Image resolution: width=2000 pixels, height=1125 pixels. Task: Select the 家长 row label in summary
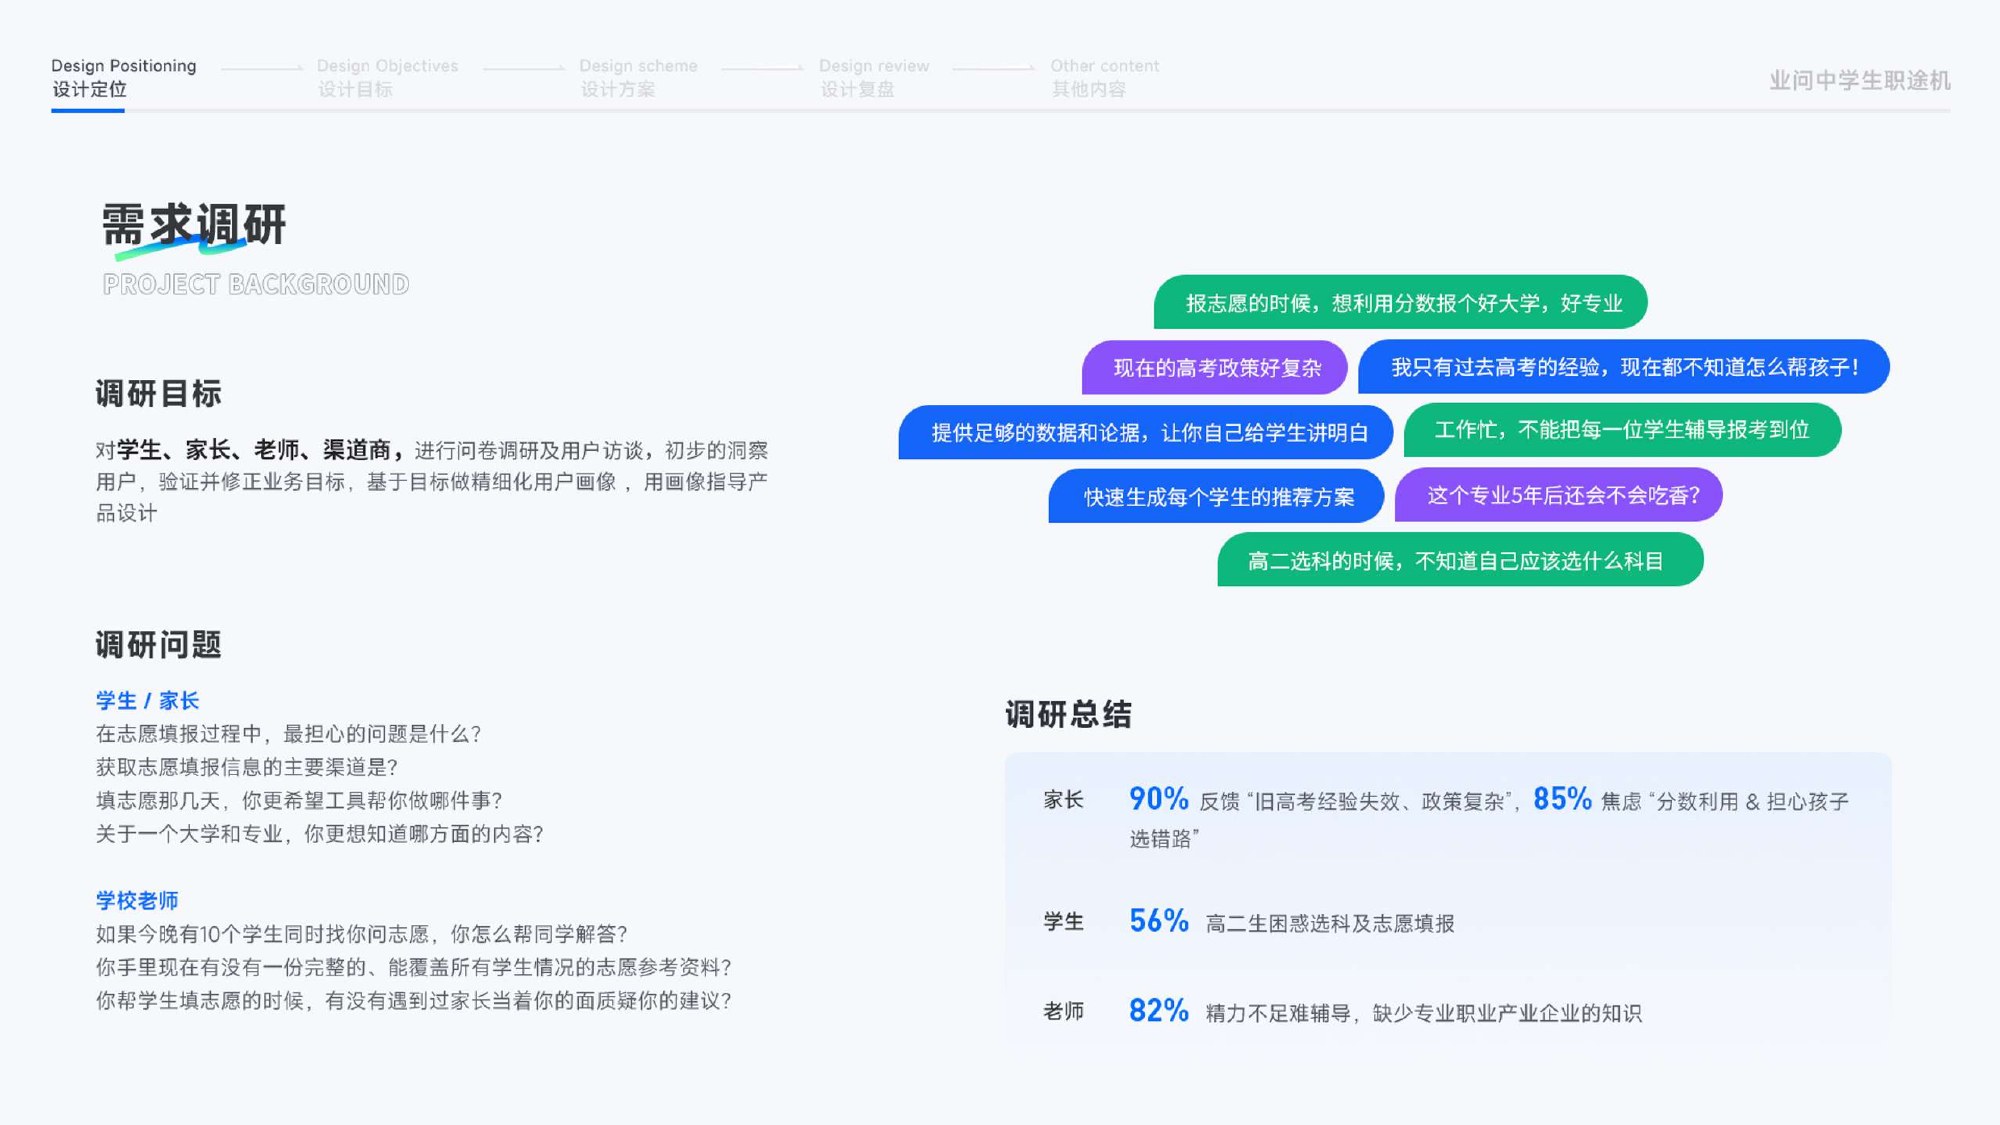[1063, 799]
